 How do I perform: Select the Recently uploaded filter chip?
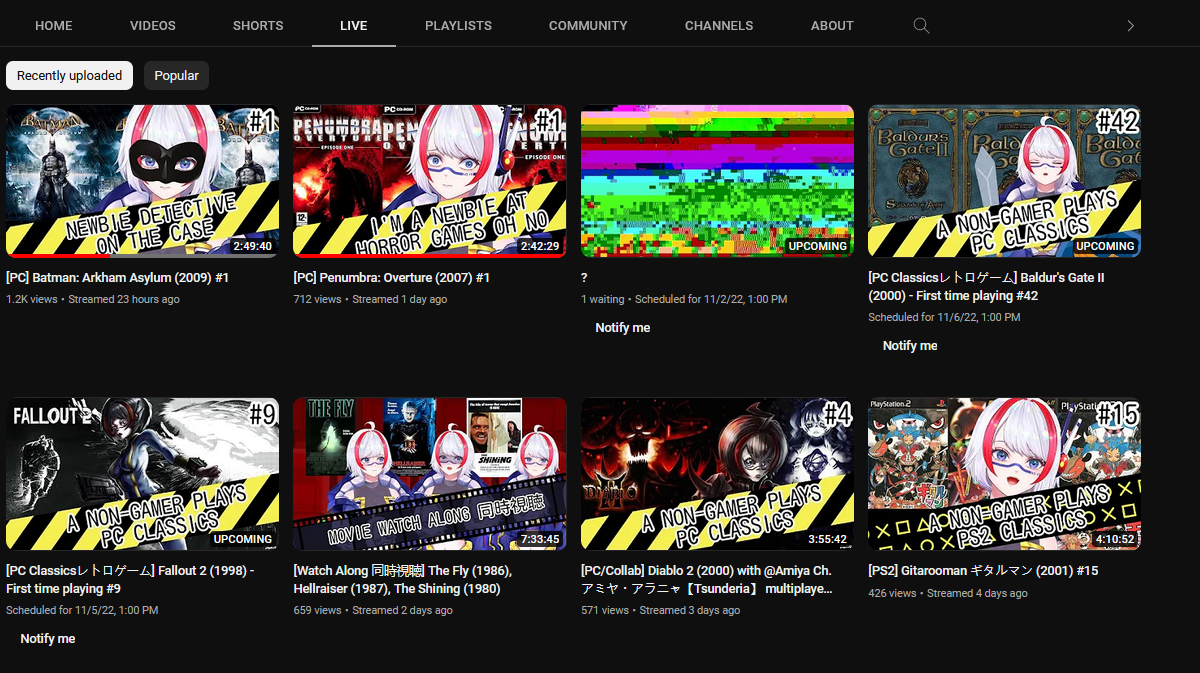tap(70, 76)
